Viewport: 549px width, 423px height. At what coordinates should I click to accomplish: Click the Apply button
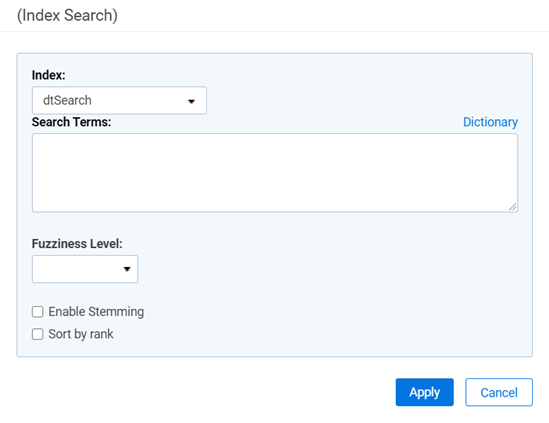(425, 392)
